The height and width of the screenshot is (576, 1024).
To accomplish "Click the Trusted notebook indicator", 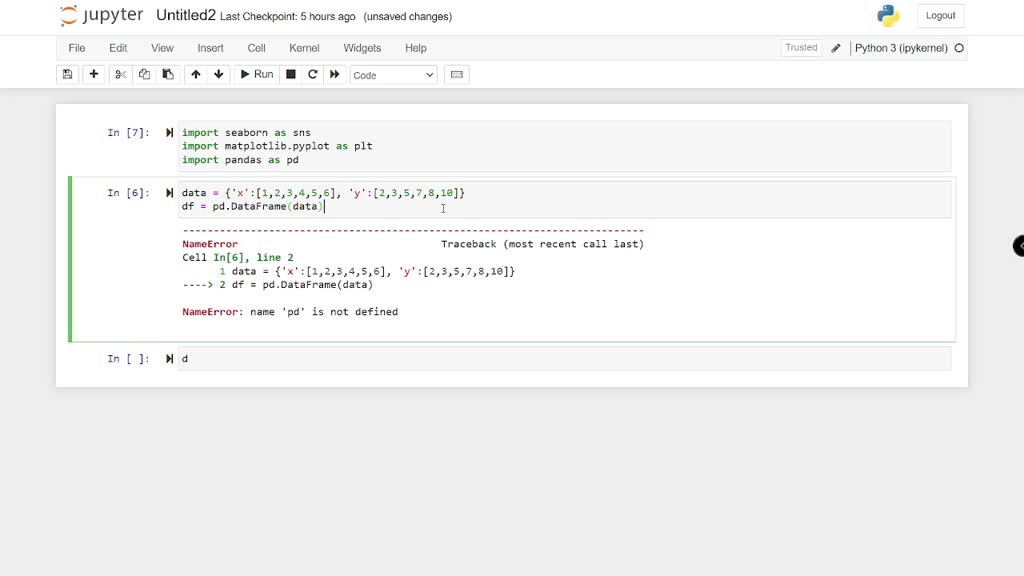I will (x=801, y=48).
